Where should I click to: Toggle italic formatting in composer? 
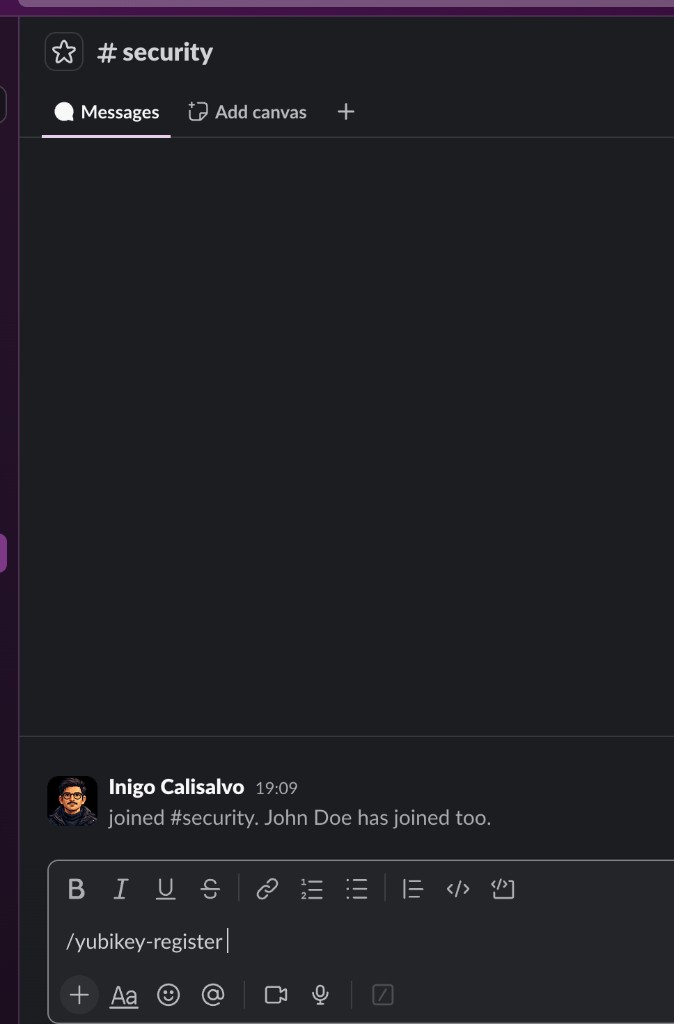tap(121, 889)
